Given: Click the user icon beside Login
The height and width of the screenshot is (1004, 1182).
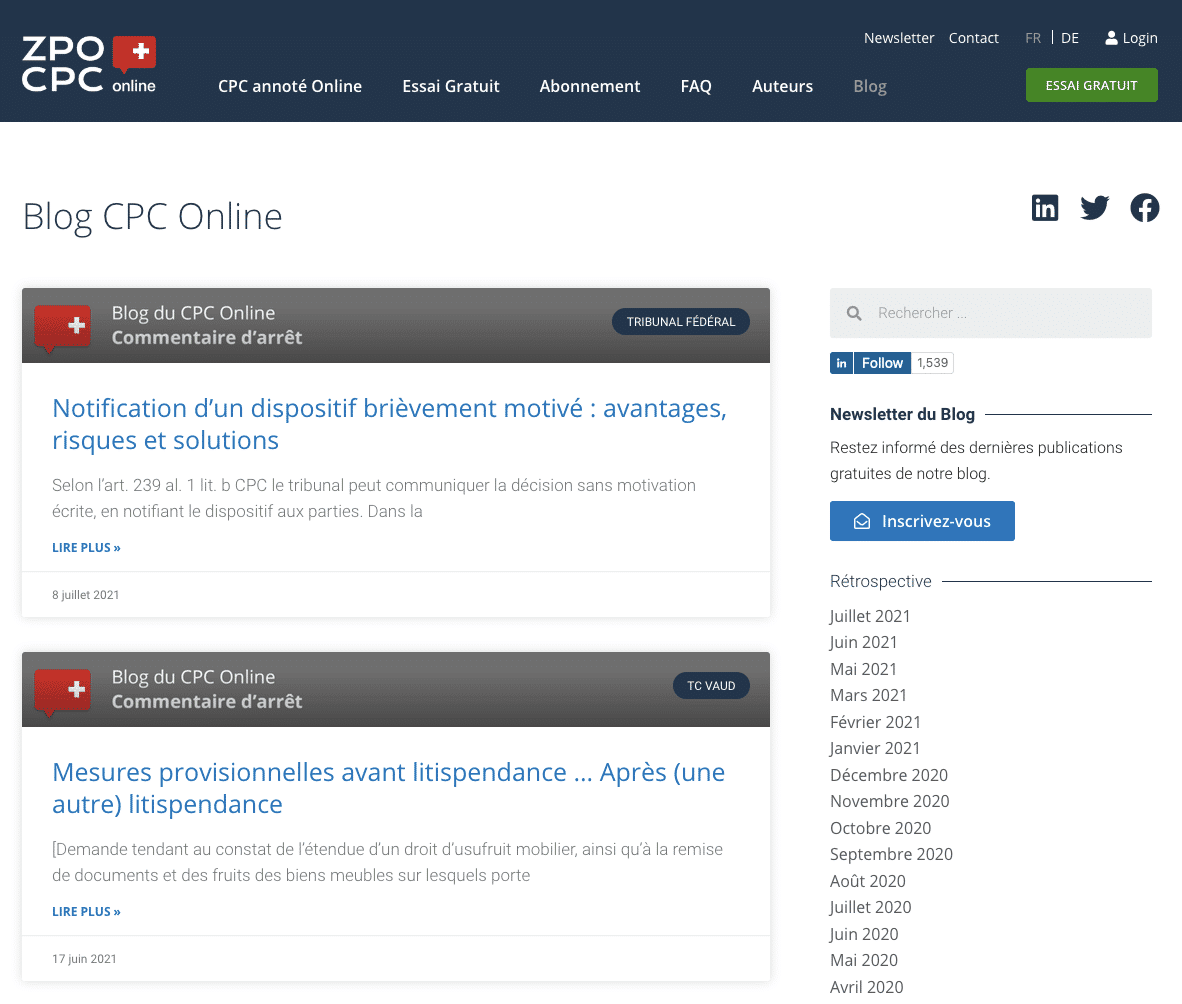Looking at the screenshot, I should [1111, 38].
